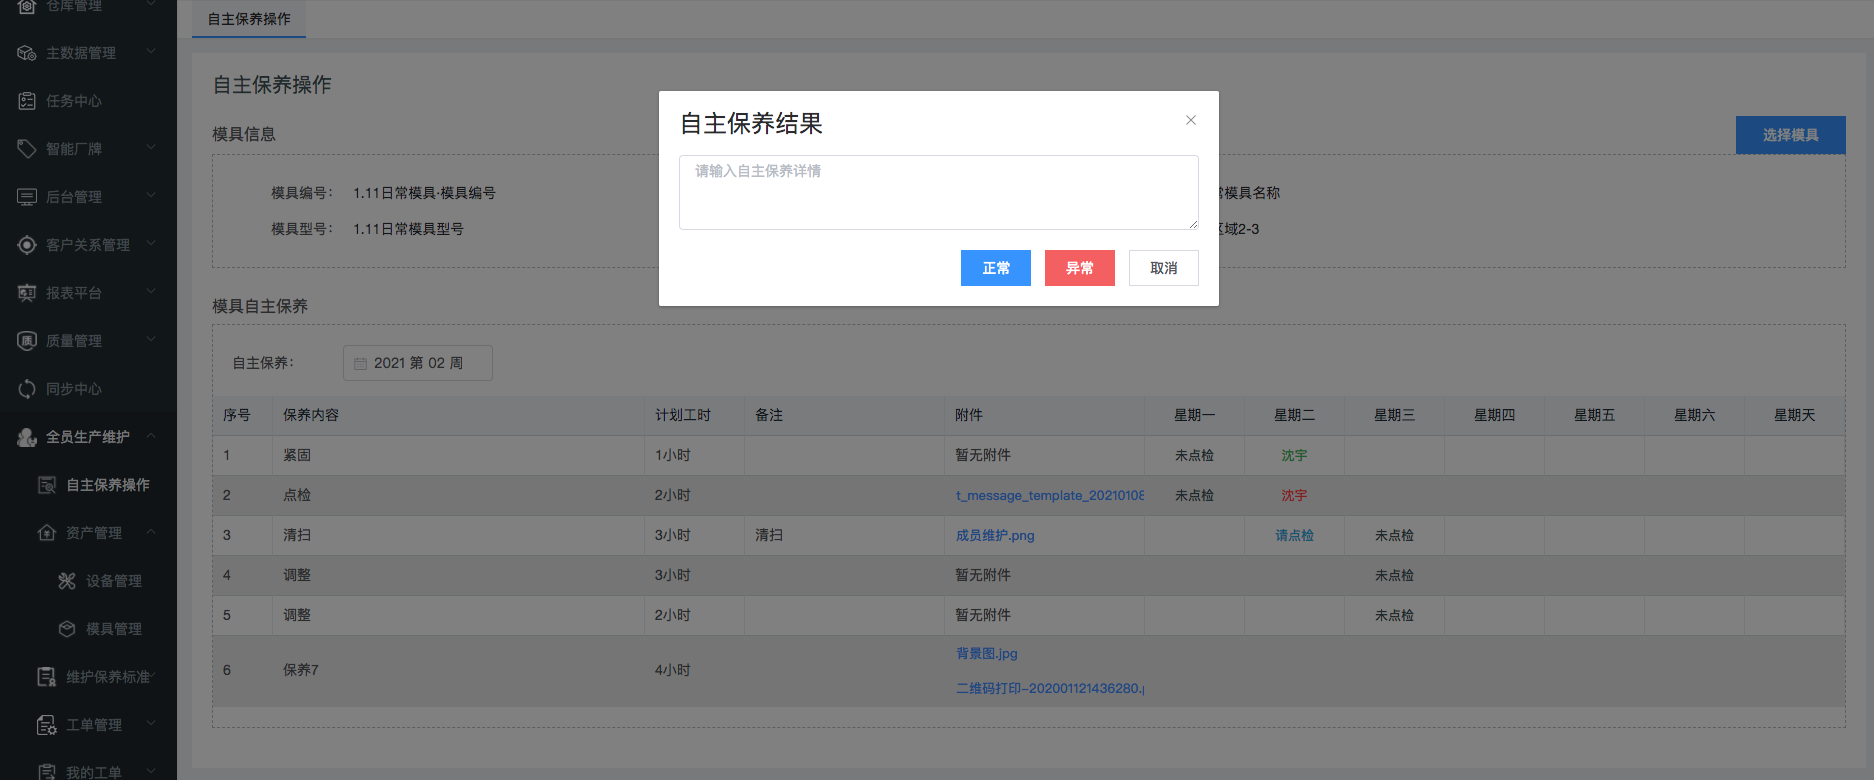
Task: Switch to the 自主保养操作 tab
Action: [x=249, y=19]
